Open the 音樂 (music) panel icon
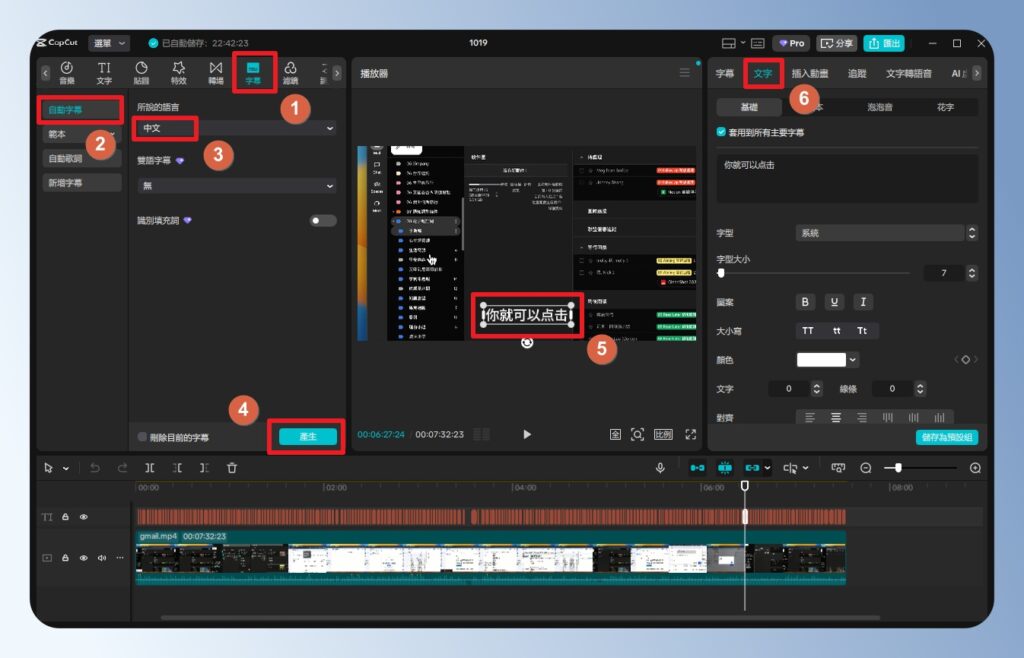1024x658 pixels. [67, 72]
